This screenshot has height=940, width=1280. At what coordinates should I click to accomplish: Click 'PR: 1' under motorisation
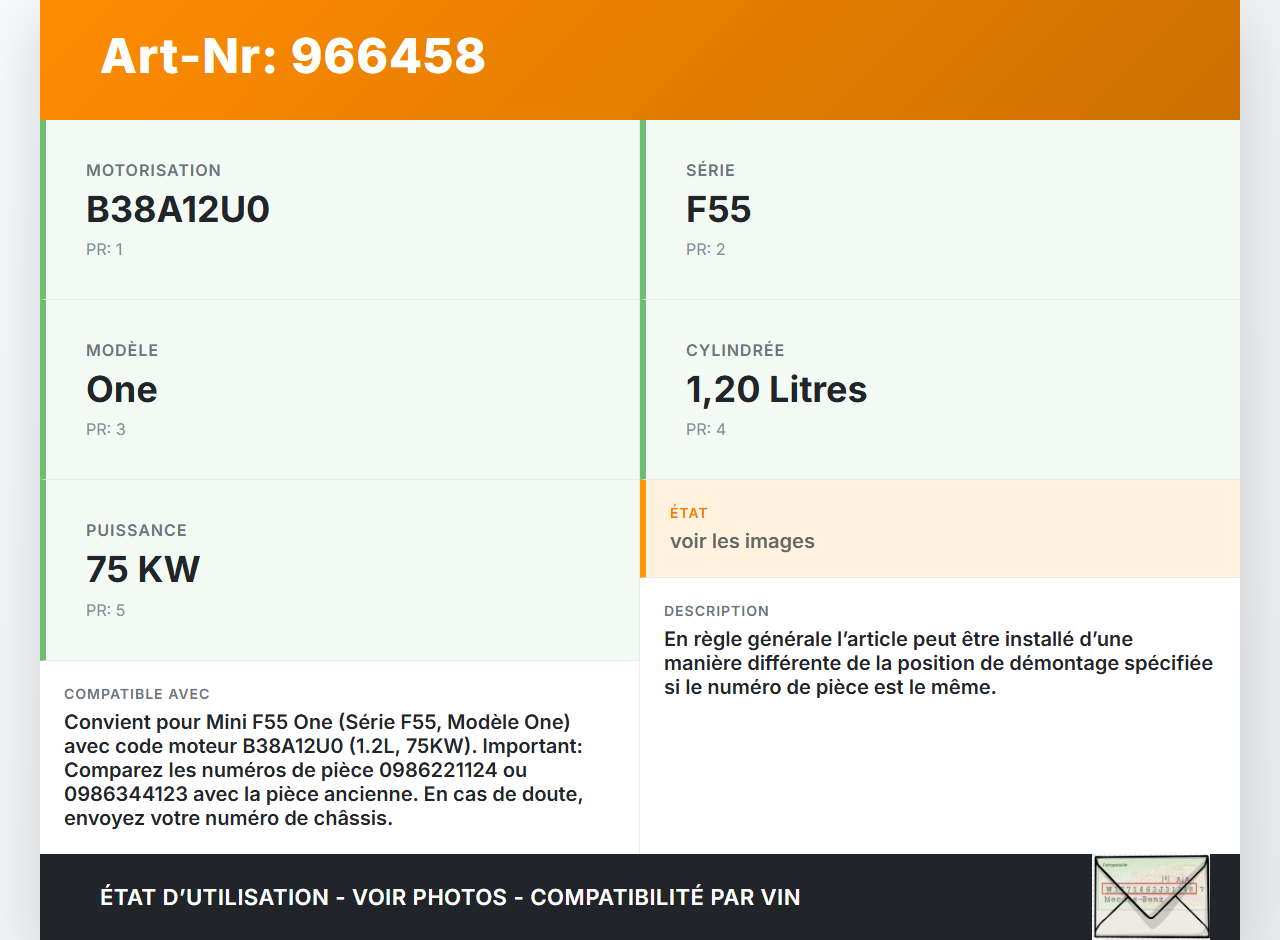(x=104, y=249)
